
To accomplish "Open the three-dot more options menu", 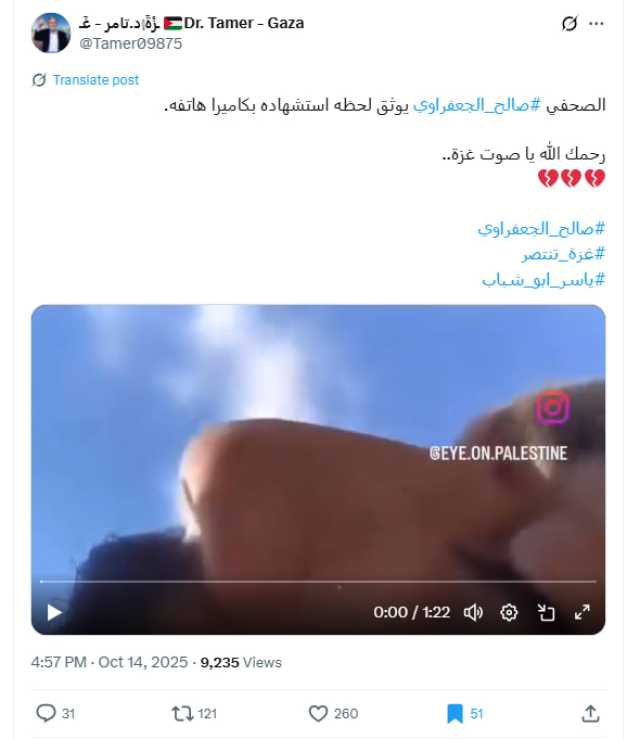I will [597, 24].
